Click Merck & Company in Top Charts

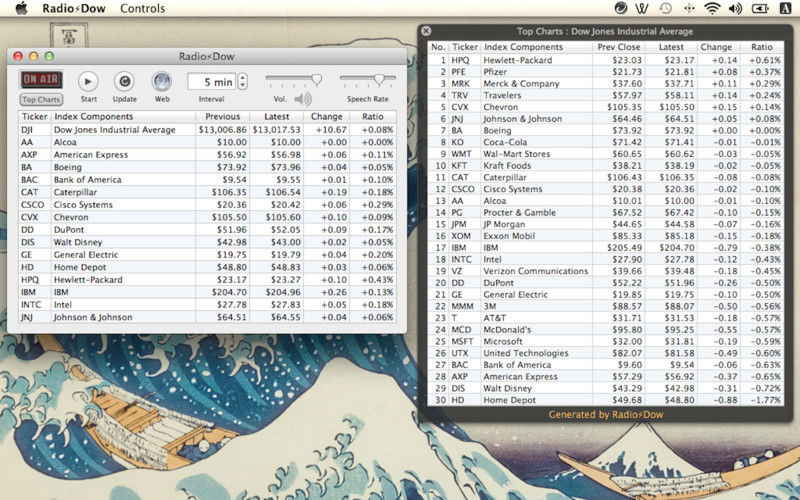tap(521, 84)
